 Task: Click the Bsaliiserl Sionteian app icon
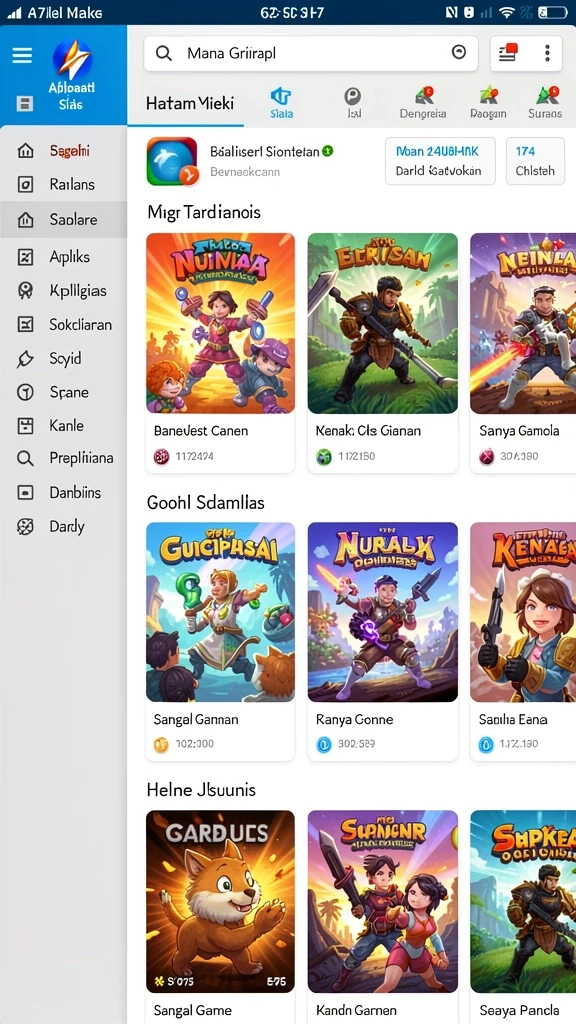pyautogui.click(x=172, y=161)
